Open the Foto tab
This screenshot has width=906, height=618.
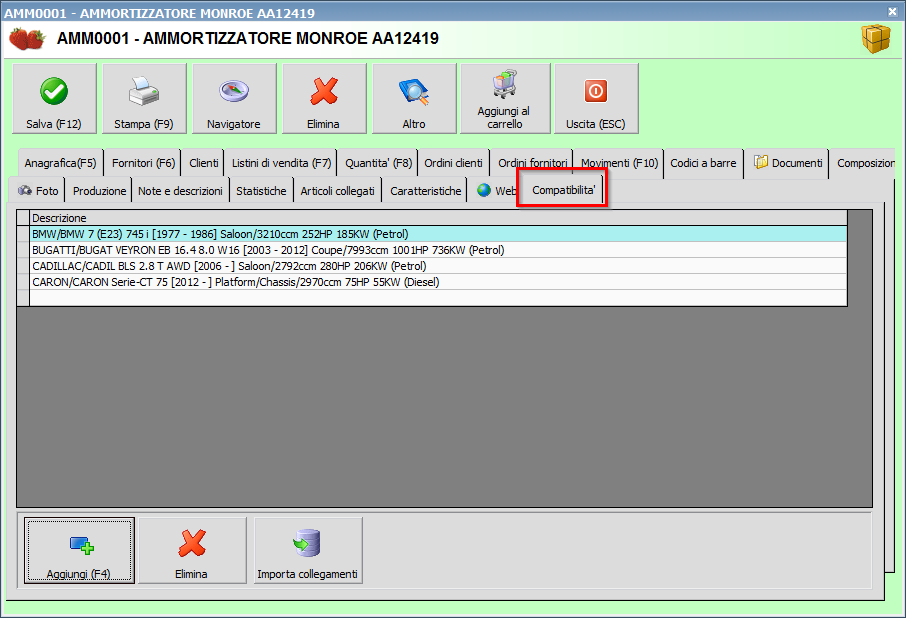(x=38, y=191)
